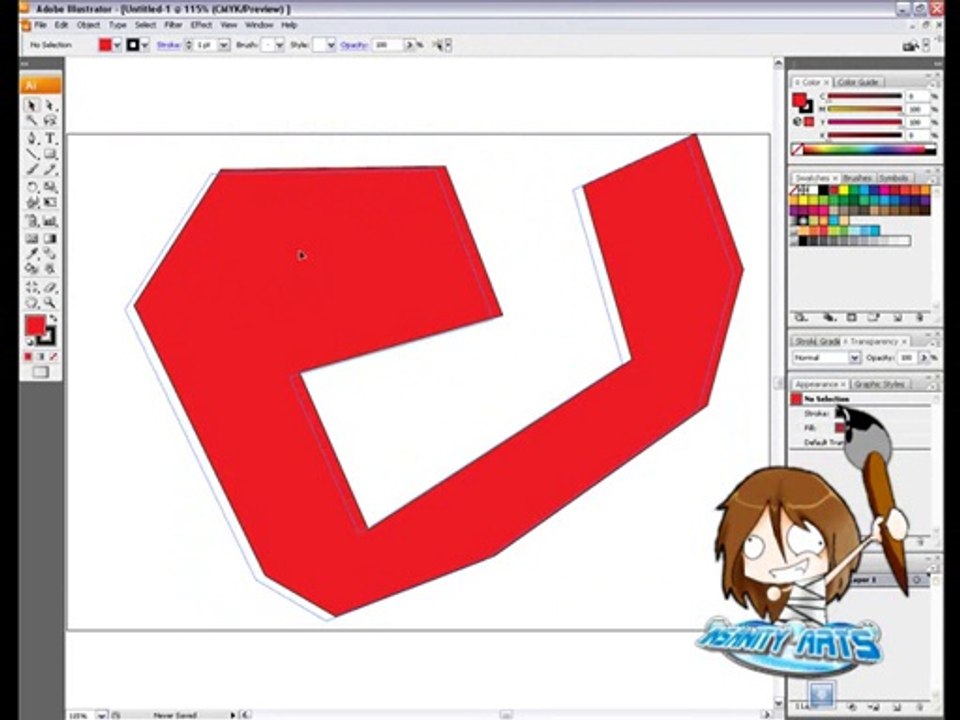Click the Yellow value field in Color panel
960x720 pixels.
click(916, 122)
